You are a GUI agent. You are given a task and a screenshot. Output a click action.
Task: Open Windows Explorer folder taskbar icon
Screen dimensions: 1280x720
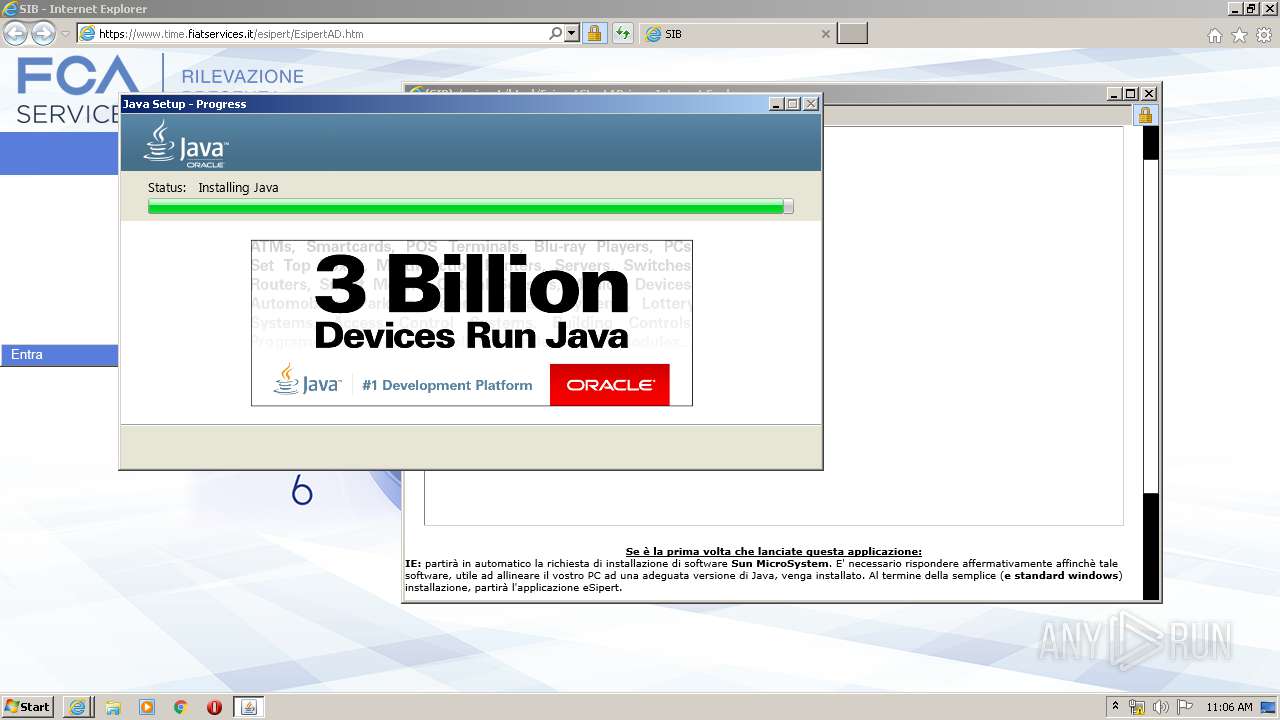[113, 707]
